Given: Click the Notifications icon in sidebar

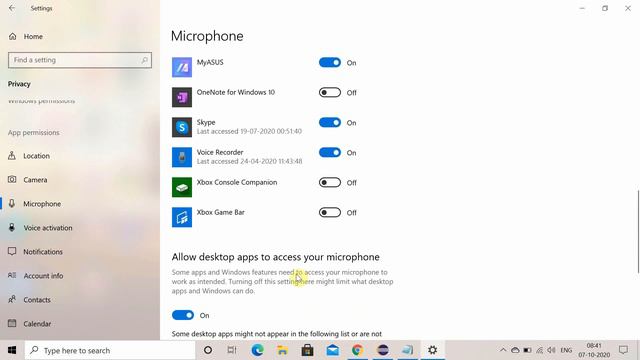Looking at the screenshot, I should click(x=12, y=251).
